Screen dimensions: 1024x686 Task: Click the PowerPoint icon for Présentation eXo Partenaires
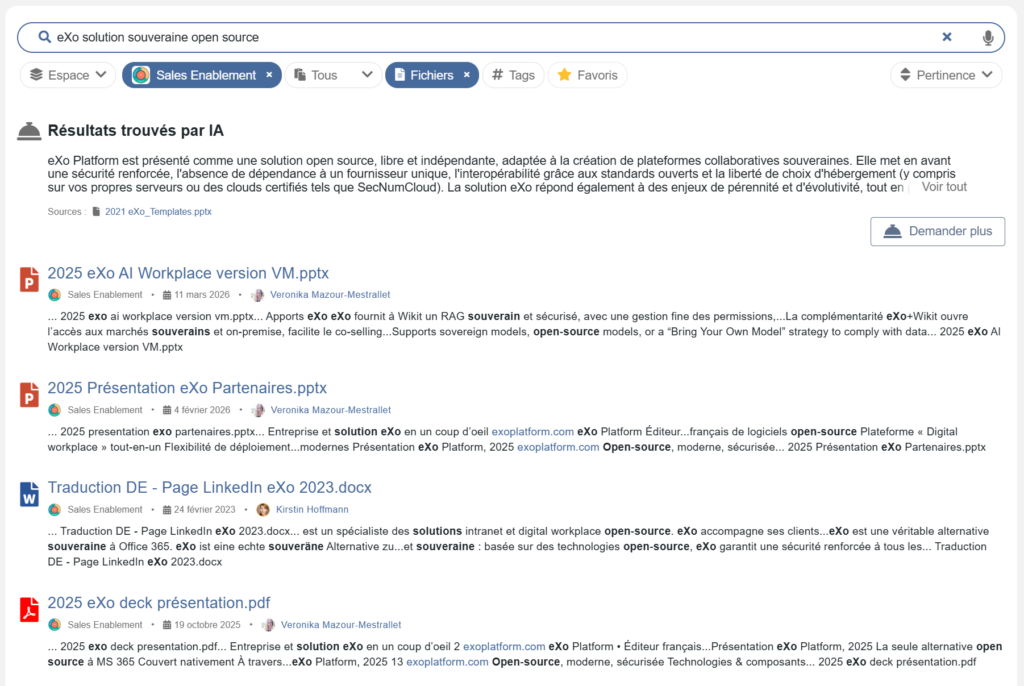pyautogui.click(x=29, y=395)
